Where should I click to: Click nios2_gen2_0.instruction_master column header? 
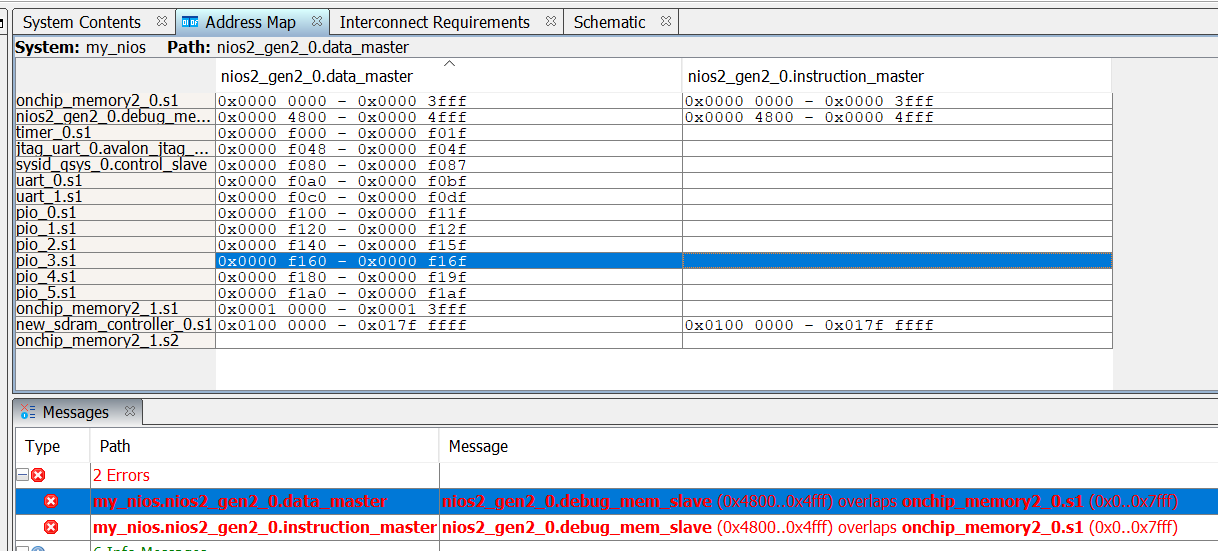click(x=897, y=76)
